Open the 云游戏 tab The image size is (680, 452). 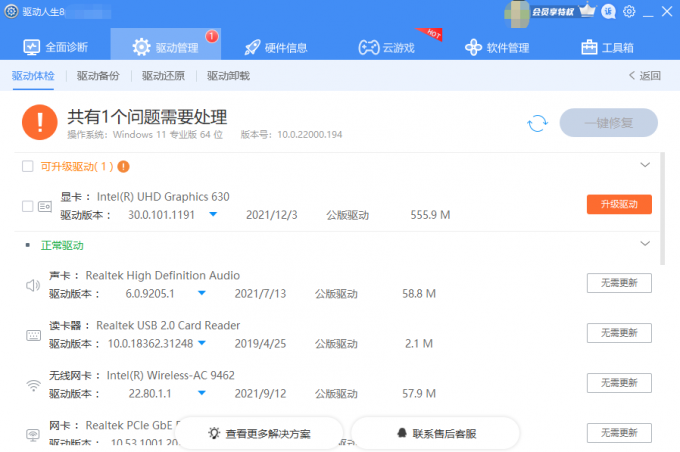[x=386, y=47]
